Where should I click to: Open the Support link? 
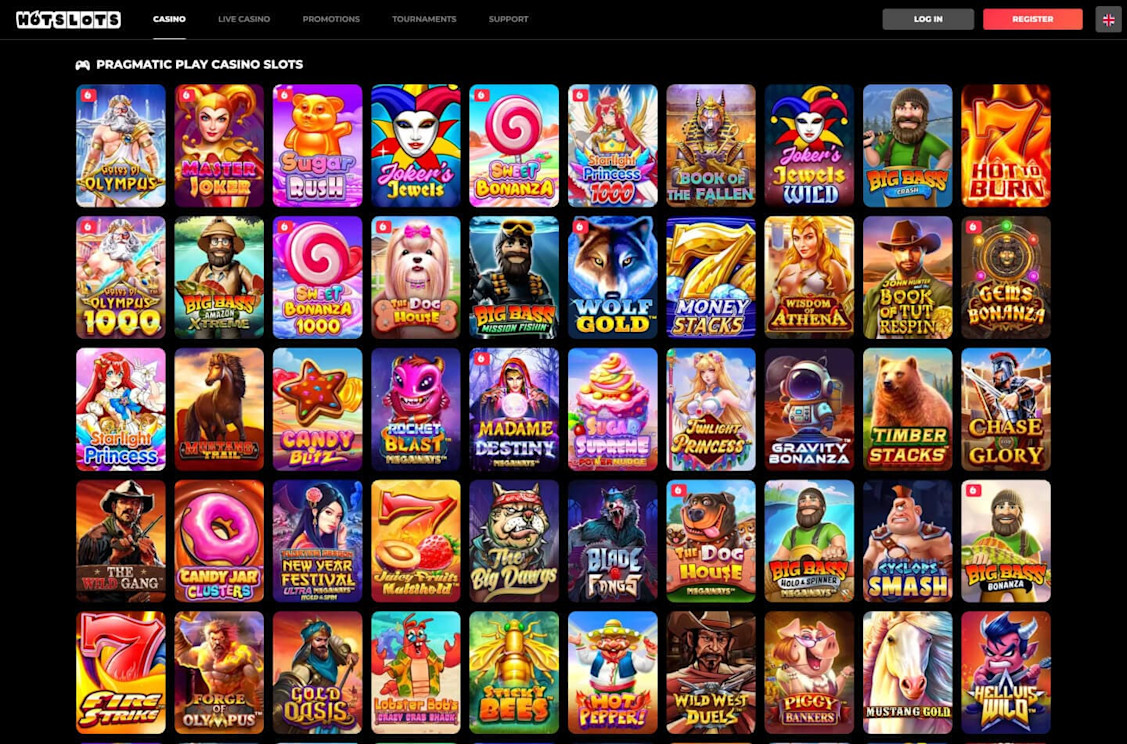coord(508,19)
